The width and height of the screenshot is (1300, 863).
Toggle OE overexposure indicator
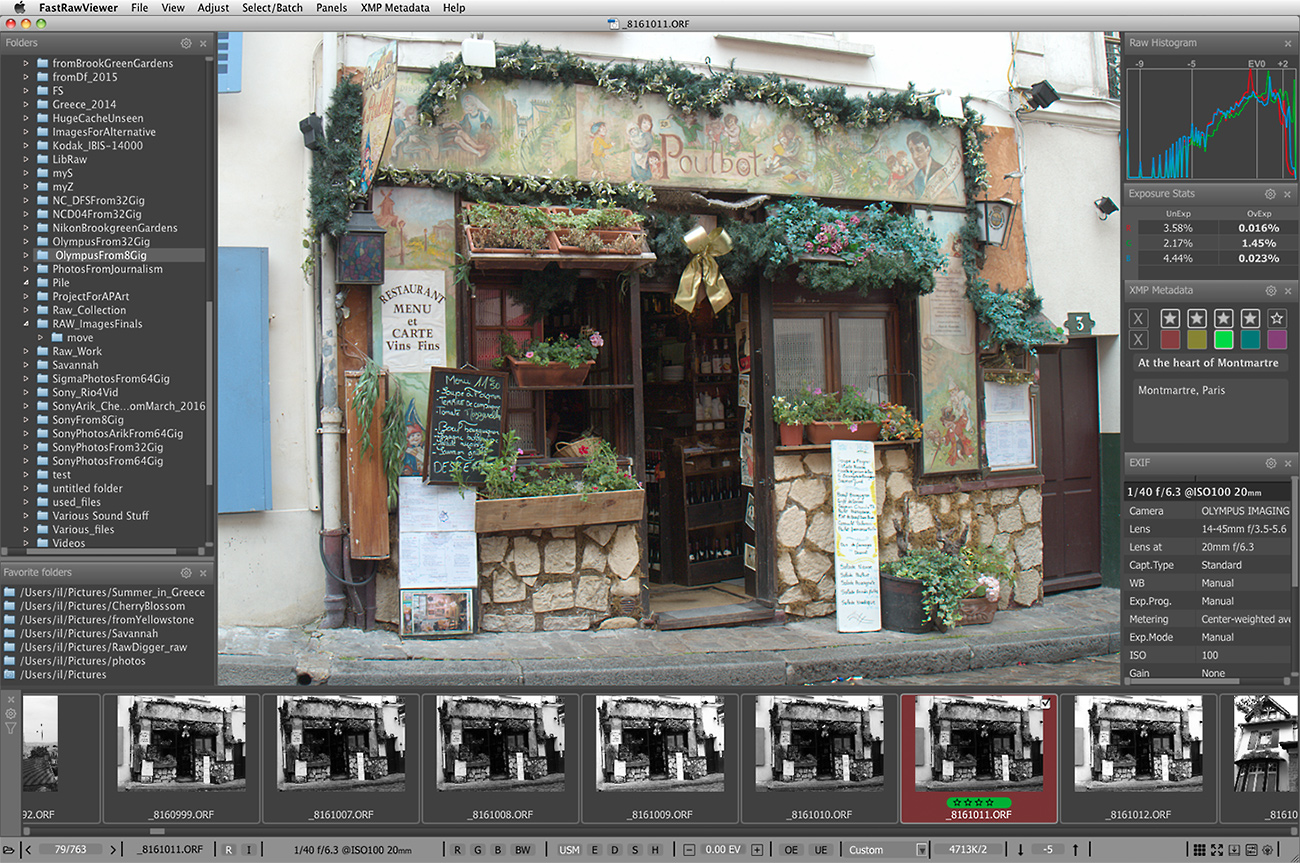(x=792, y=850)
